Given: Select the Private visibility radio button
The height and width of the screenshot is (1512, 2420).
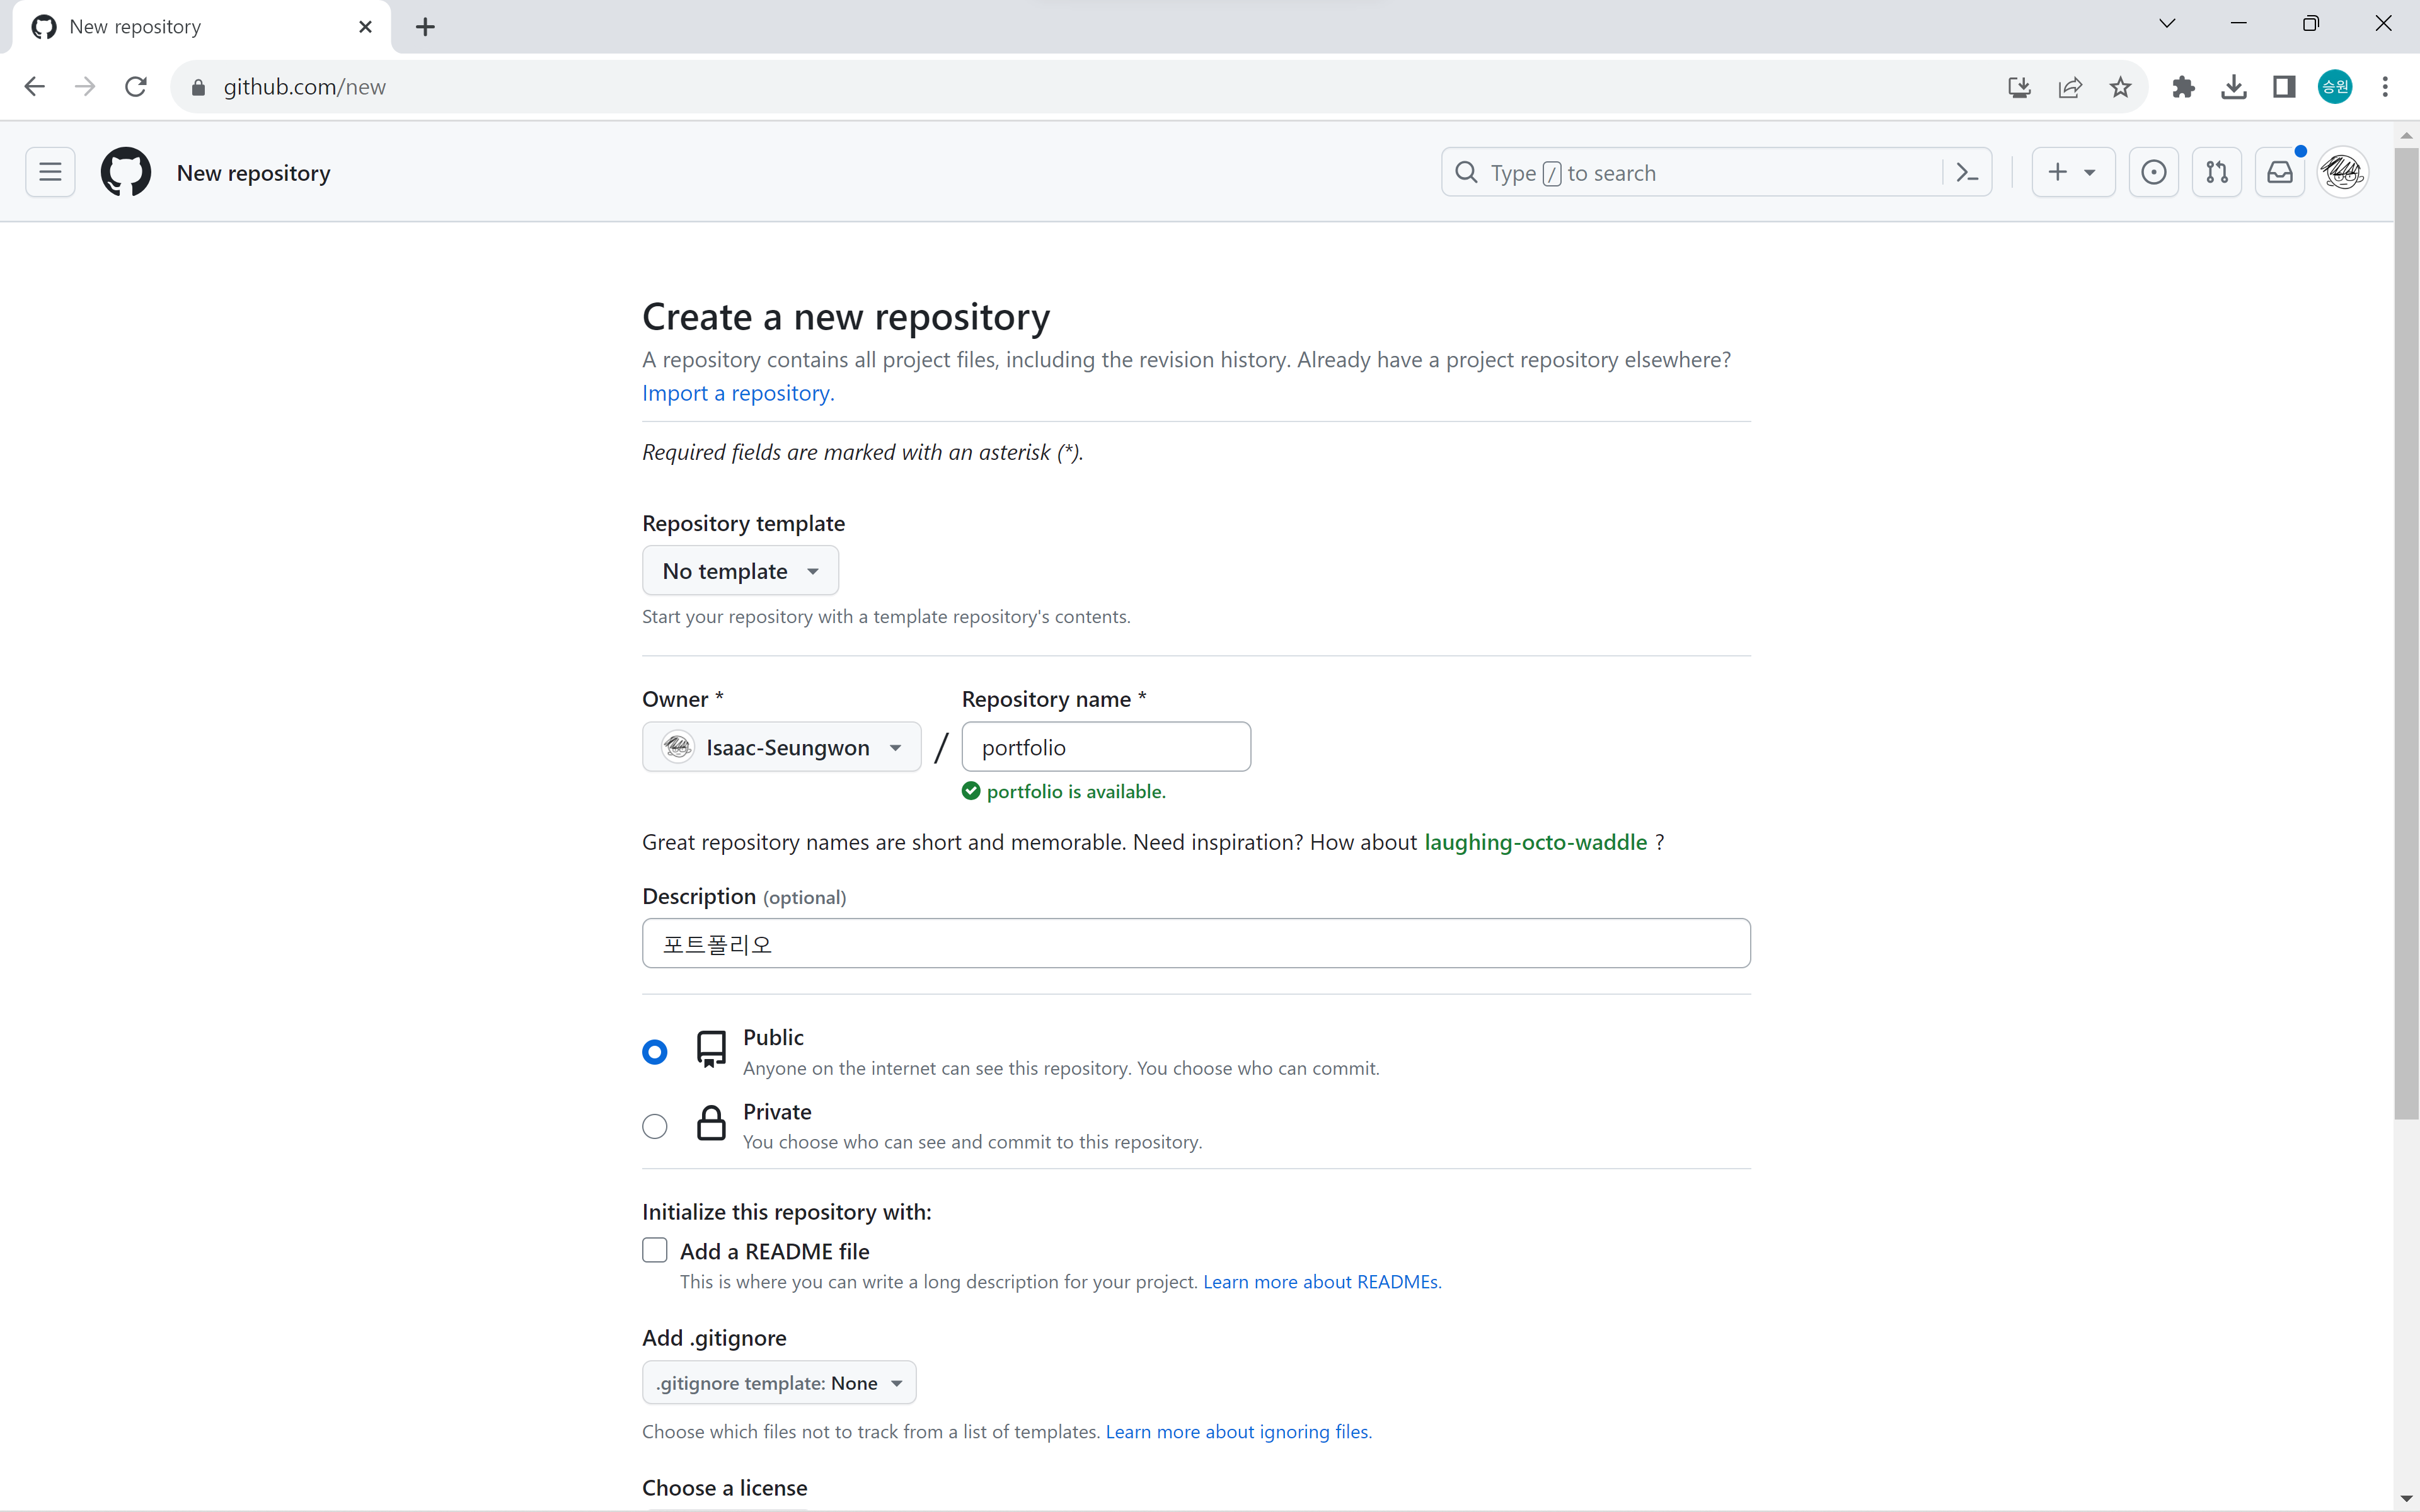Looking at the screenshot, I should (655, 1126).
